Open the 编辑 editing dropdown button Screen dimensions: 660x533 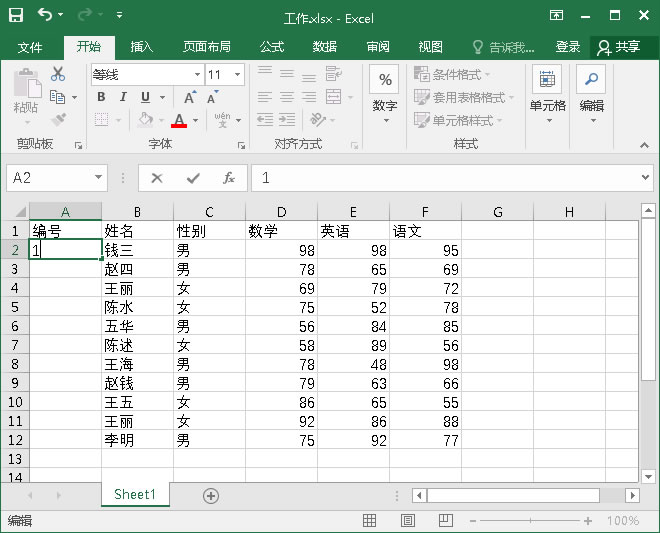tap(591, 96)
